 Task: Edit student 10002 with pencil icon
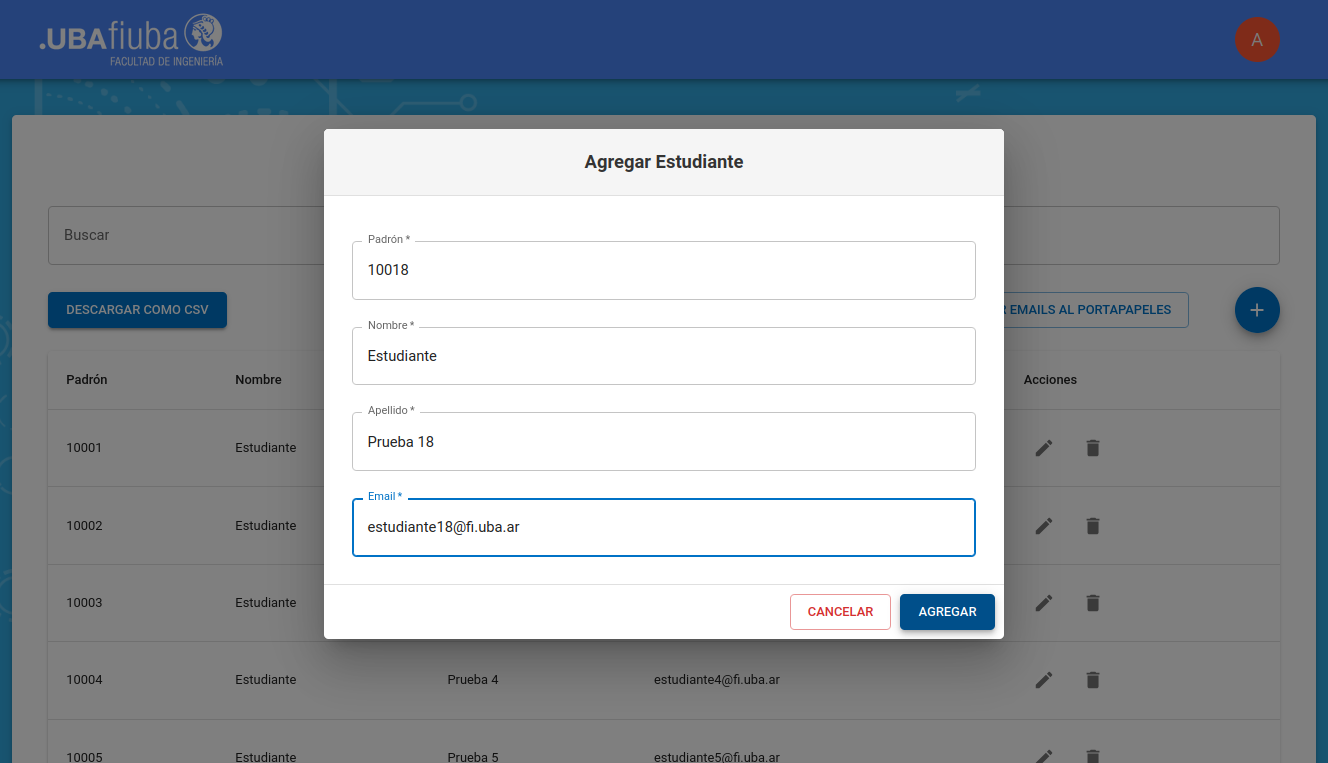(1043, 526)
